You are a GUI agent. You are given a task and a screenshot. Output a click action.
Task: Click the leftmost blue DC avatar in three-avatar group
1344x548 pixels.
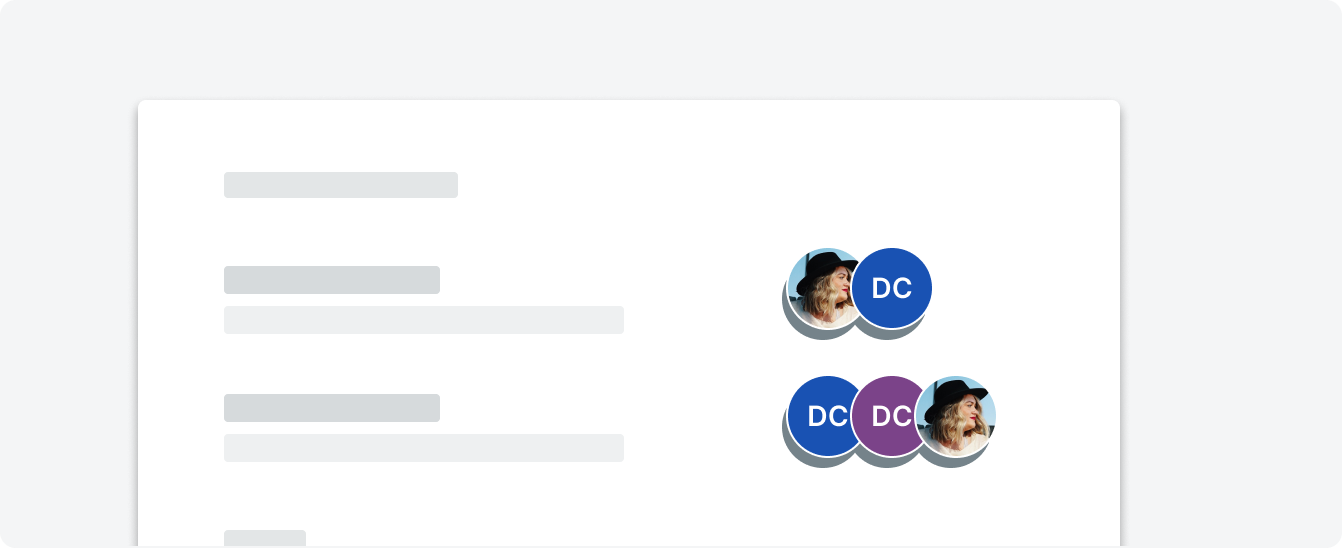(x=826, y=416)
